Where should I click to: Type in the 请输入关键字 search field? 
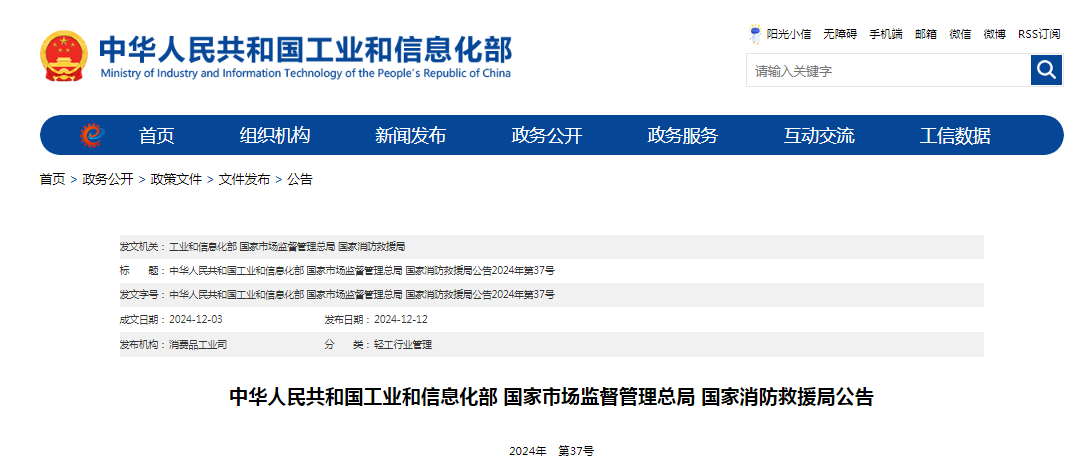click(x=888, y=71)
